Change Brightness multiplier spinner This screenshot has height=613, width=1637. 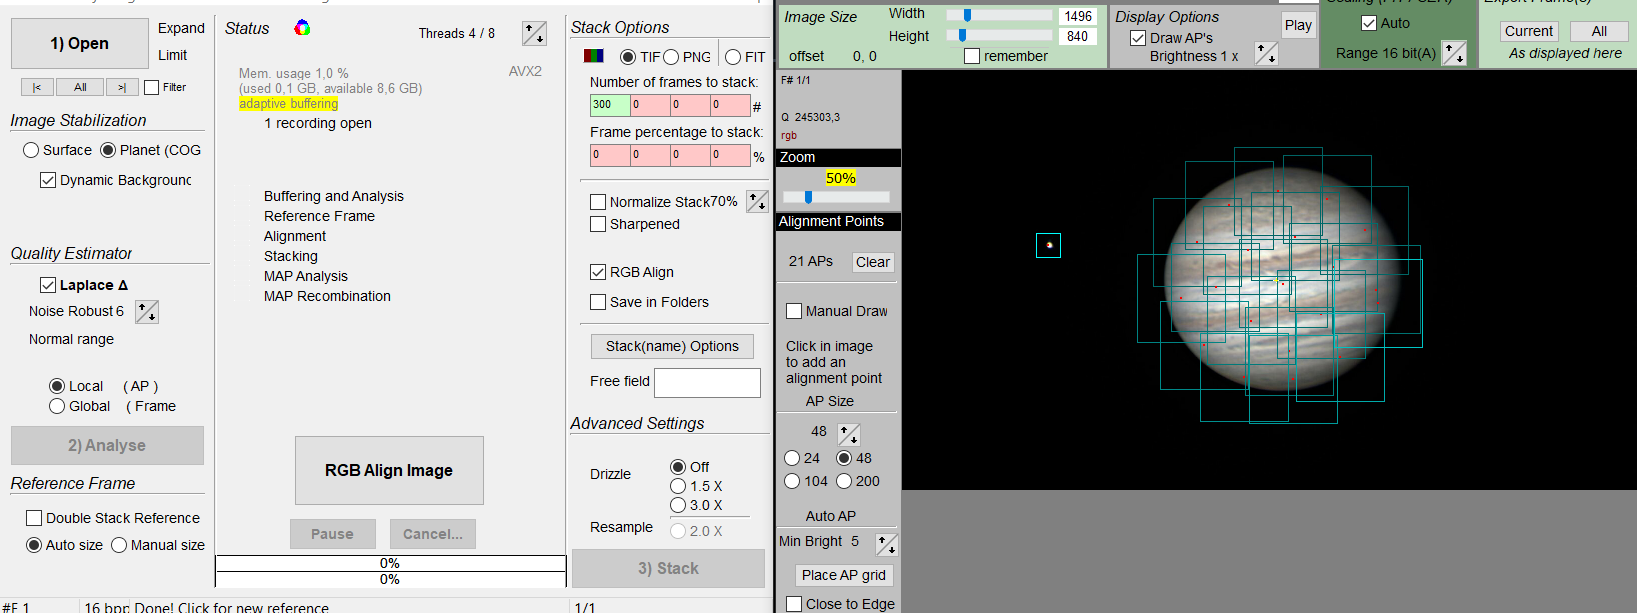(1266, 53)
